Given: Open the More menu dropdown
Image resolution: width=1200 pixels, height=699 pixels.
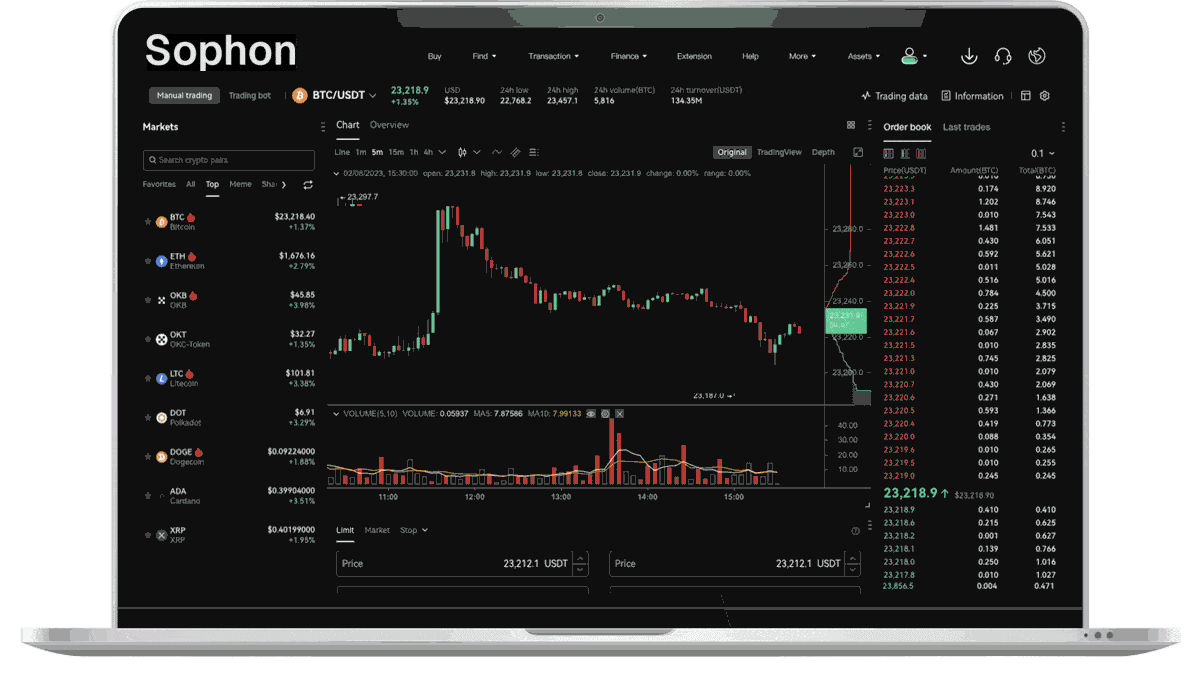Looking at the screenshot, I should (x=802, y=56).
